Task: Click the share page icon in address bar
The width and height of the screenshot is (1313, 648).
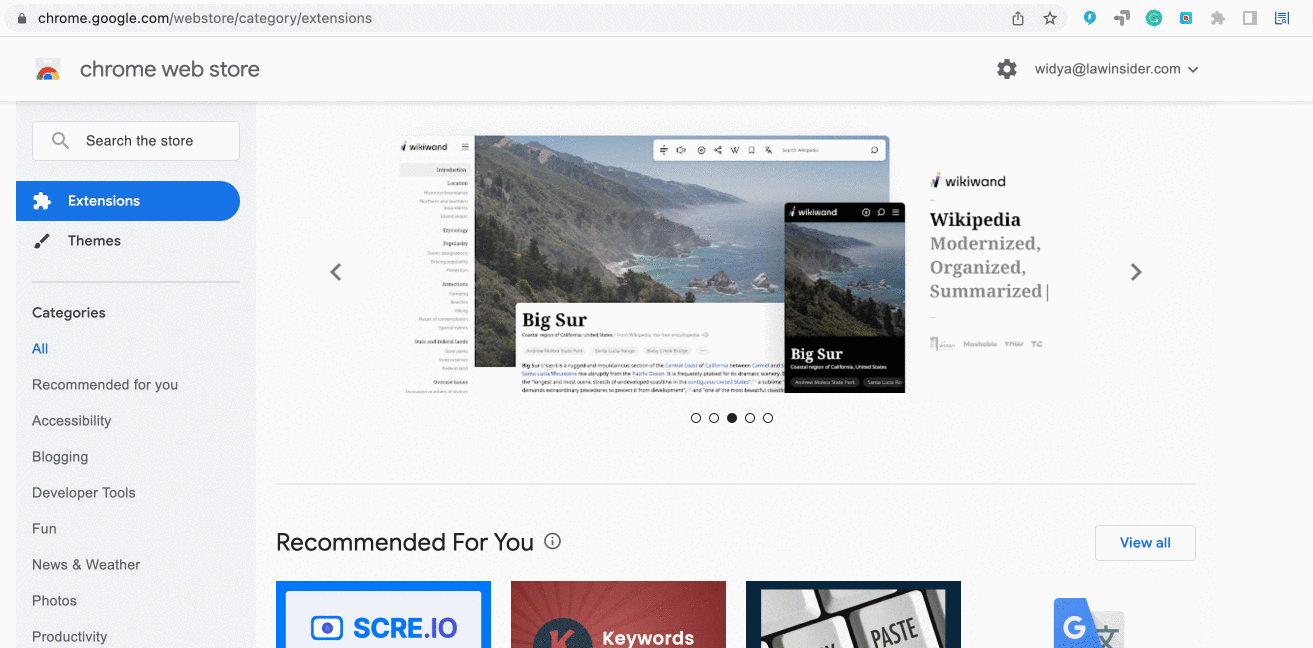Action: 1018,18
